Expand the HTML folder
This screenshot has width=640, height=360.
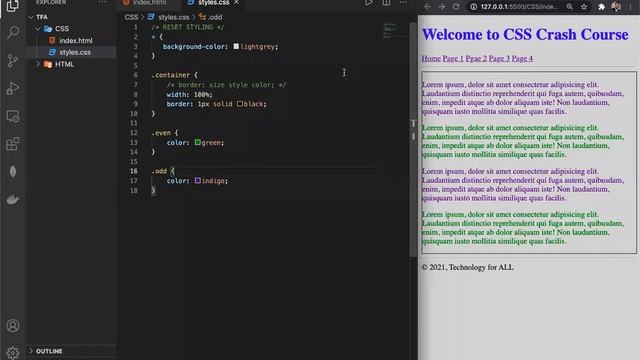pos(38,64)
